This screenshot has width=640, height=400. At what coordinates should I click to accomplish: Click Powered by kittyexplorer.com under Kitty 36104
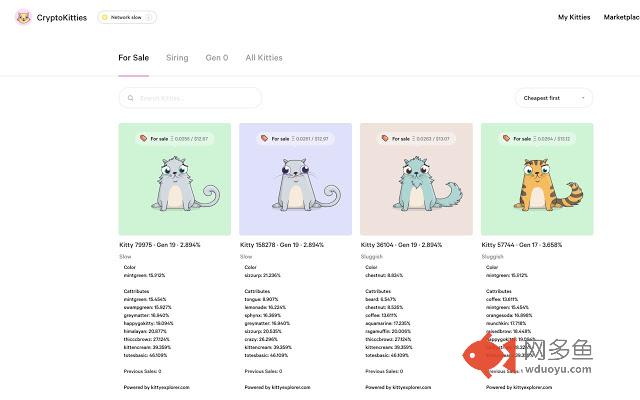398,387
